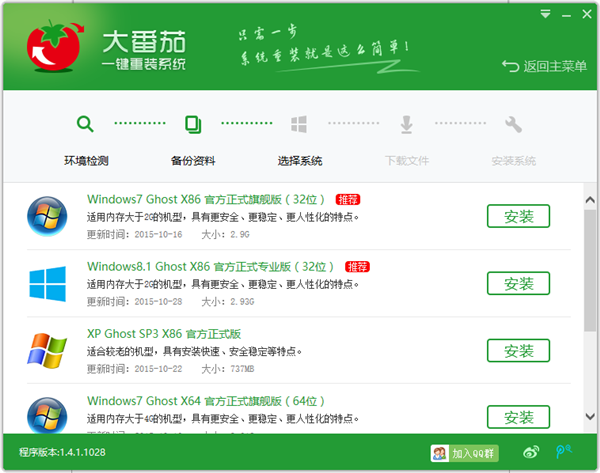Click the system list scrollbar thumb
This screenshot has height=473, width=600.
tap(590, 270)
